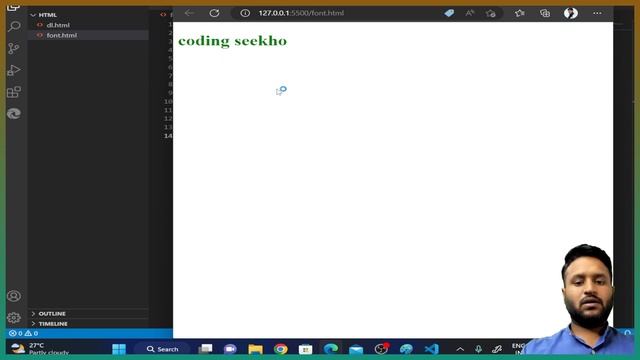Open the weather widget on the taskbar

40,349
